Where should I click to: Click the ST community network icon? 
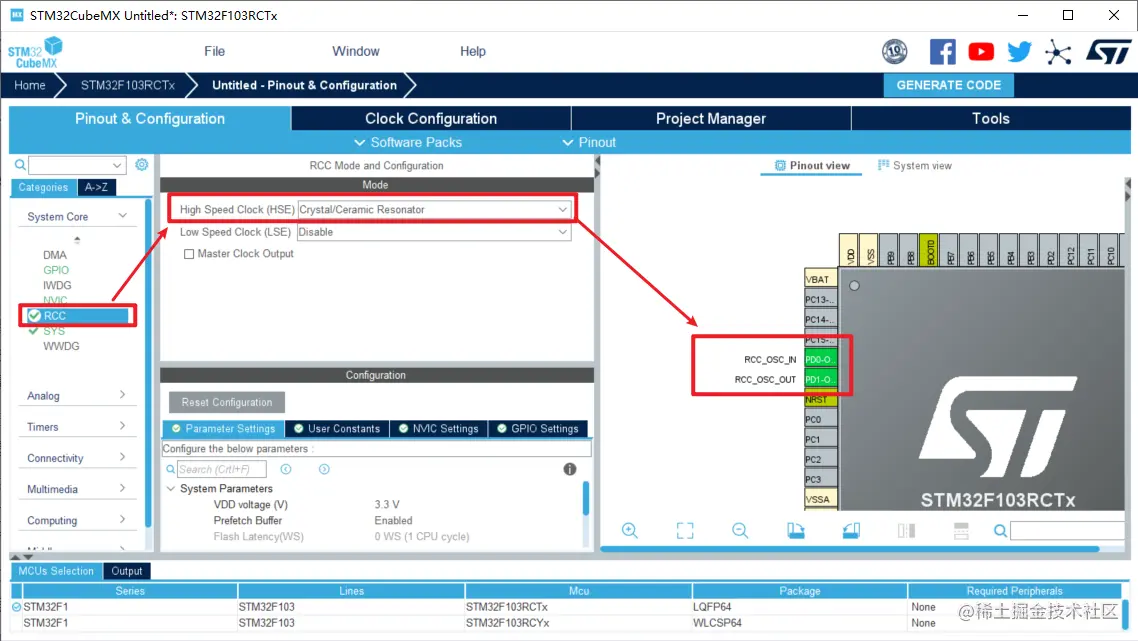click(1058, 52)
